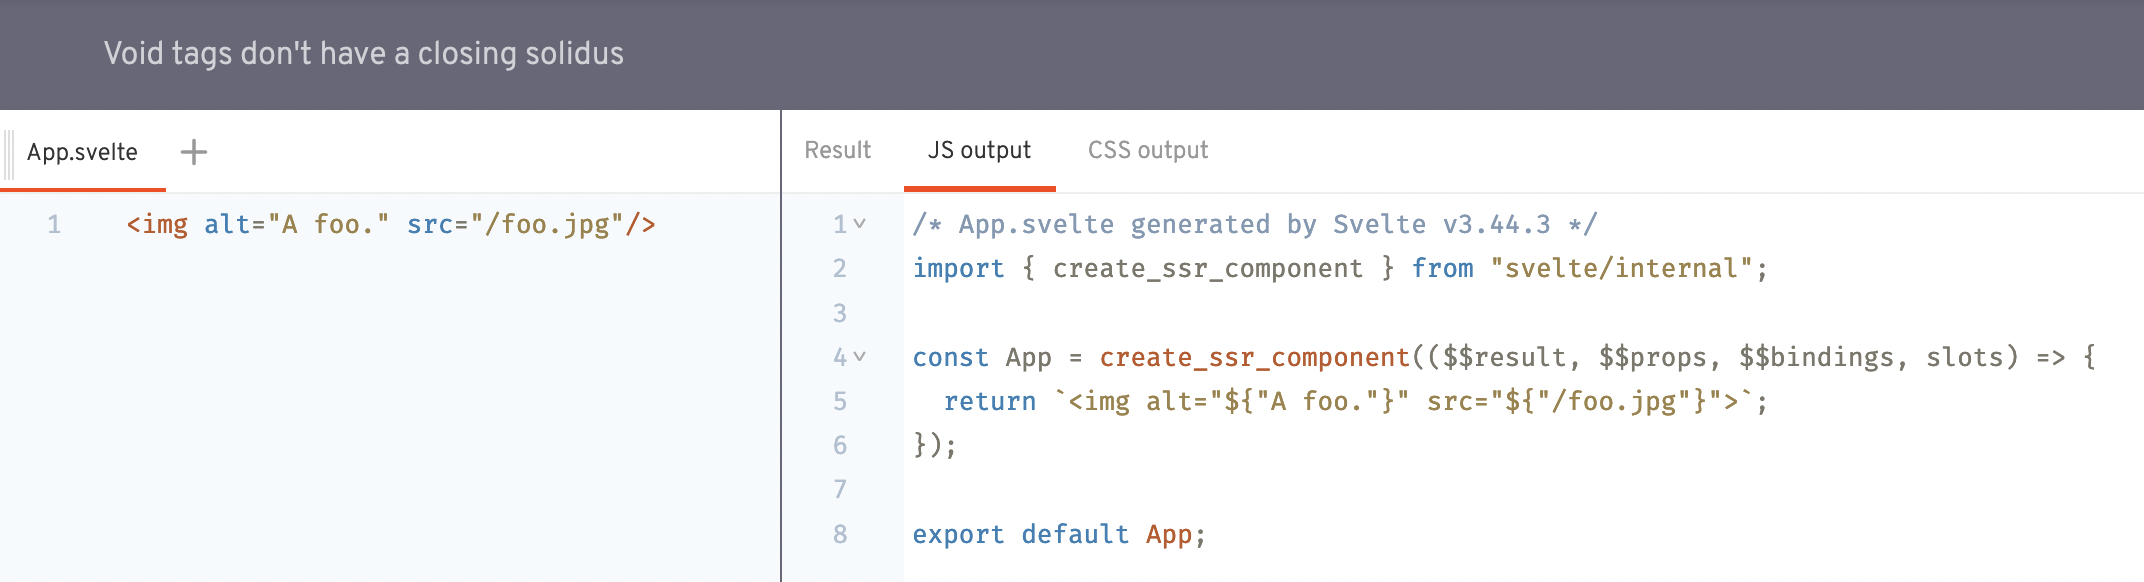Click the closing '});' on output line 6
The width and height of the screenshot is (2144, 582).
point(935,445)
